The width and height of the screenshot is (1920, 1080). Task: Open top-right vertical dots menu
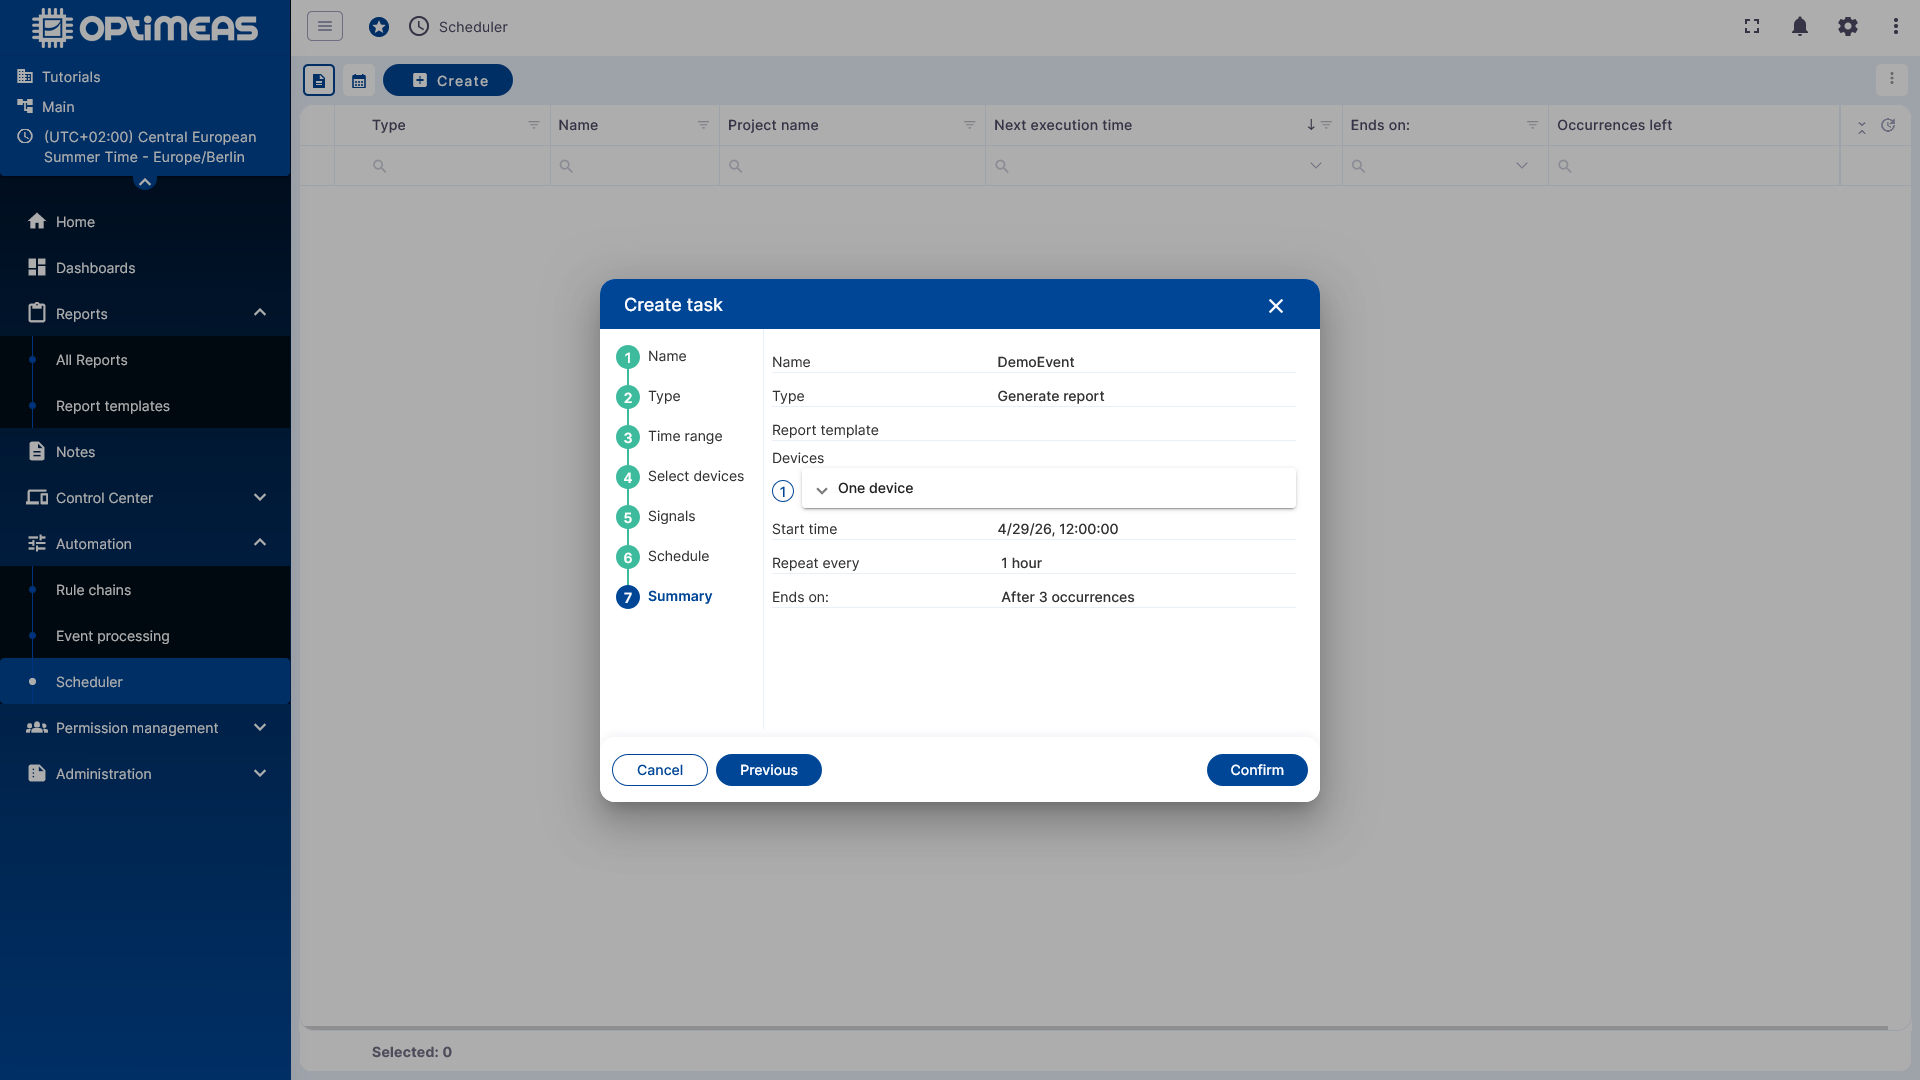click(x=1896, y=26)
